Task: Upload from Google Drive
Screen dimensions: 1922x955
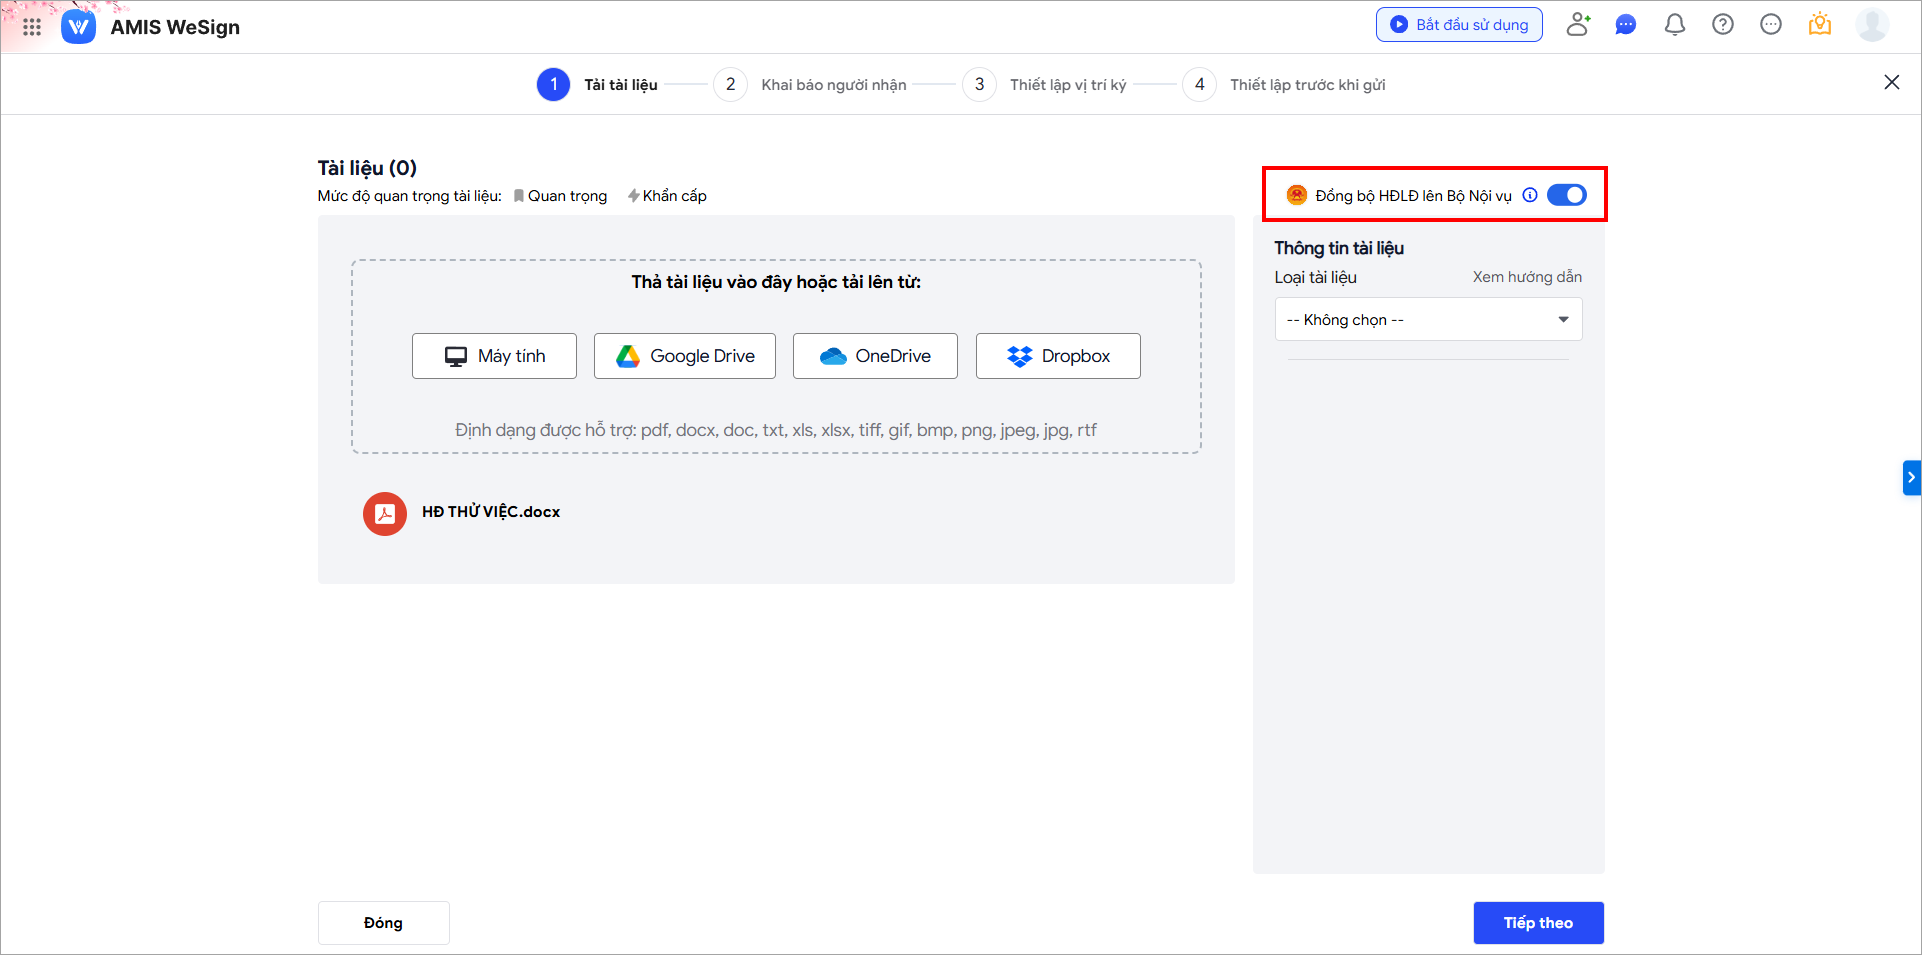Action: 684,356
